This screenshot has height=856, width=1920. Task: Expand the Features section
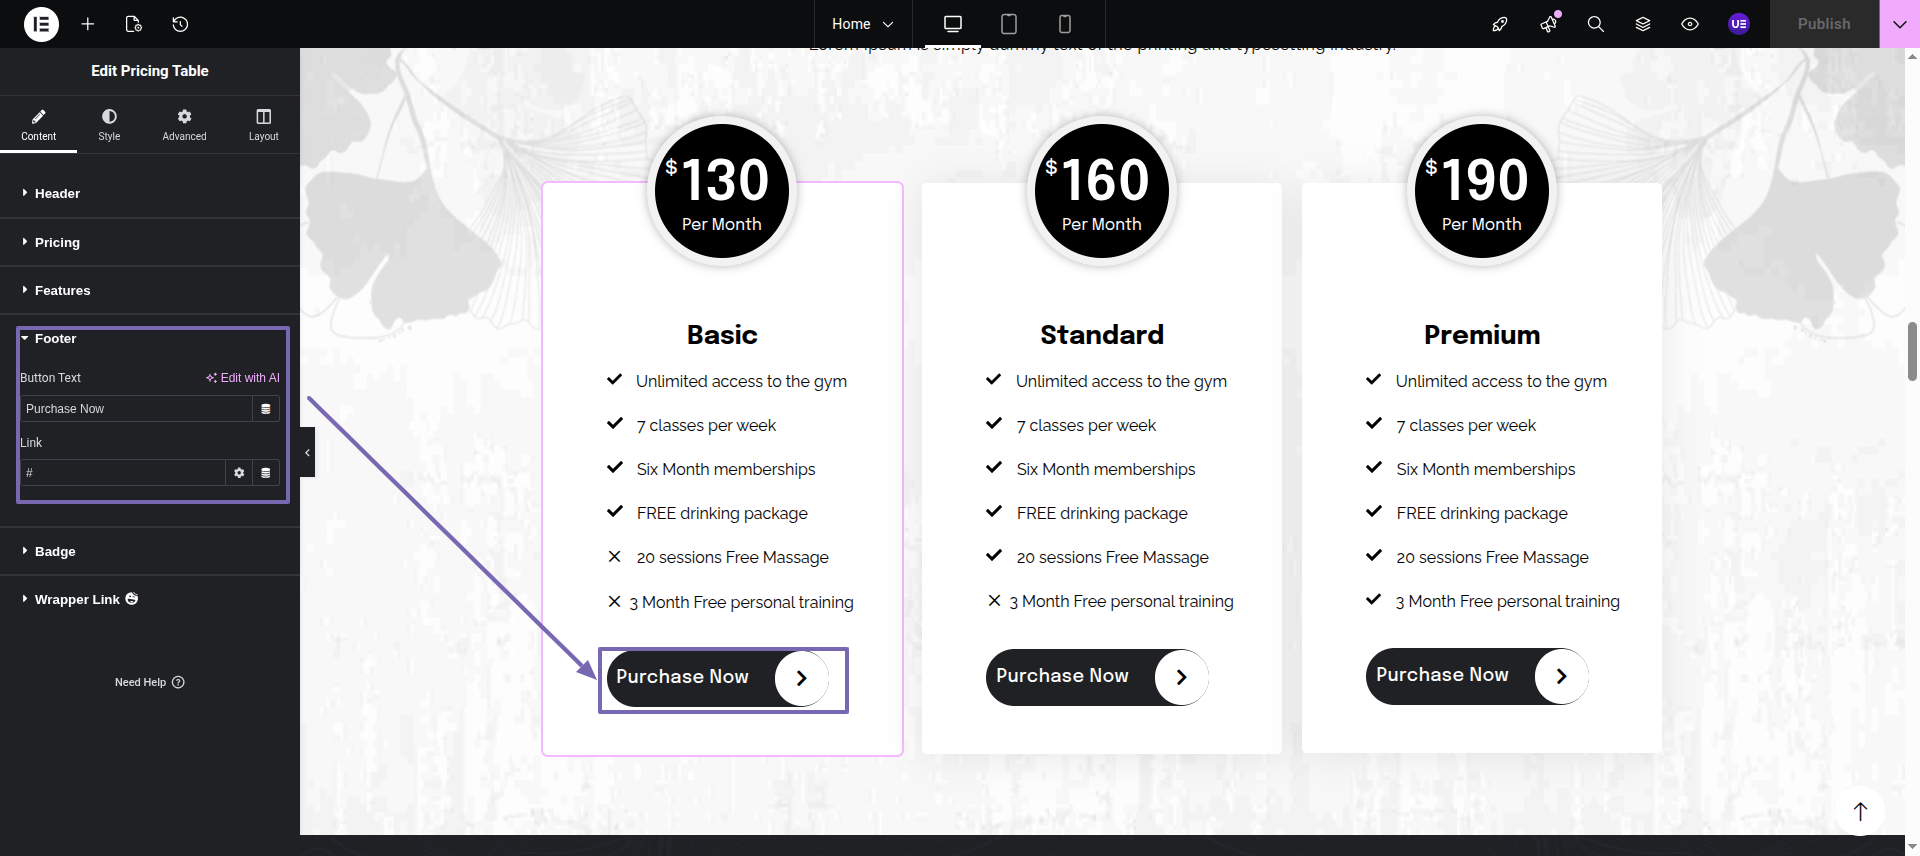pyautogui.click(x=62, y=290)
